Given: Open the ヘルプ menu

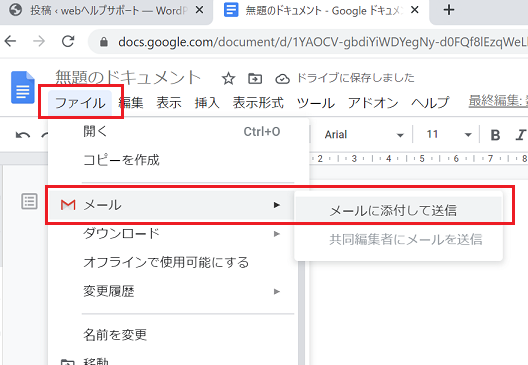Looking at the screenshot, I should [x=430, y=102].
